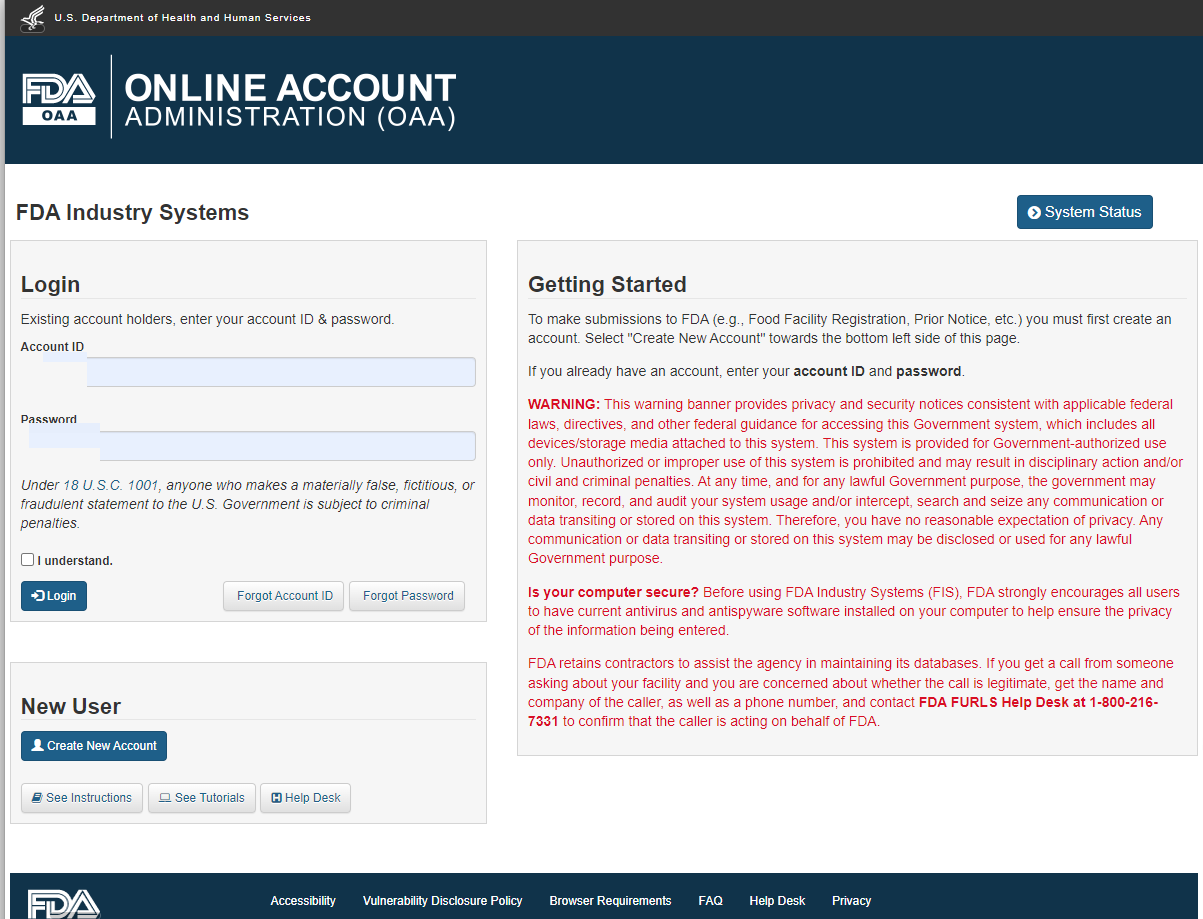The height and width of the screenshot is (919, 1203).
Task: Click 'ONLINE ACCOUNT ADMINISTRATION (OAA)' title
Action: [290, 101]
